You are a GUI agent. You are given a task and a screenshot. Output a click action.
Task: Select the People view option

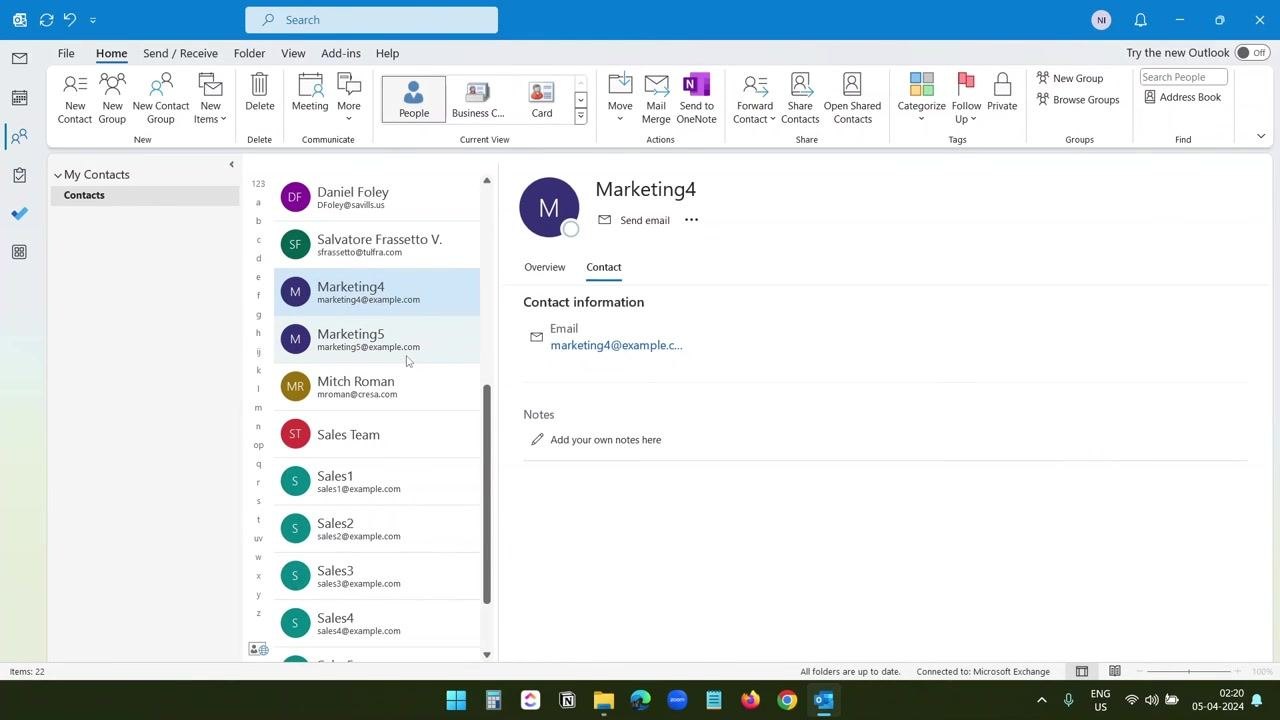414,98
